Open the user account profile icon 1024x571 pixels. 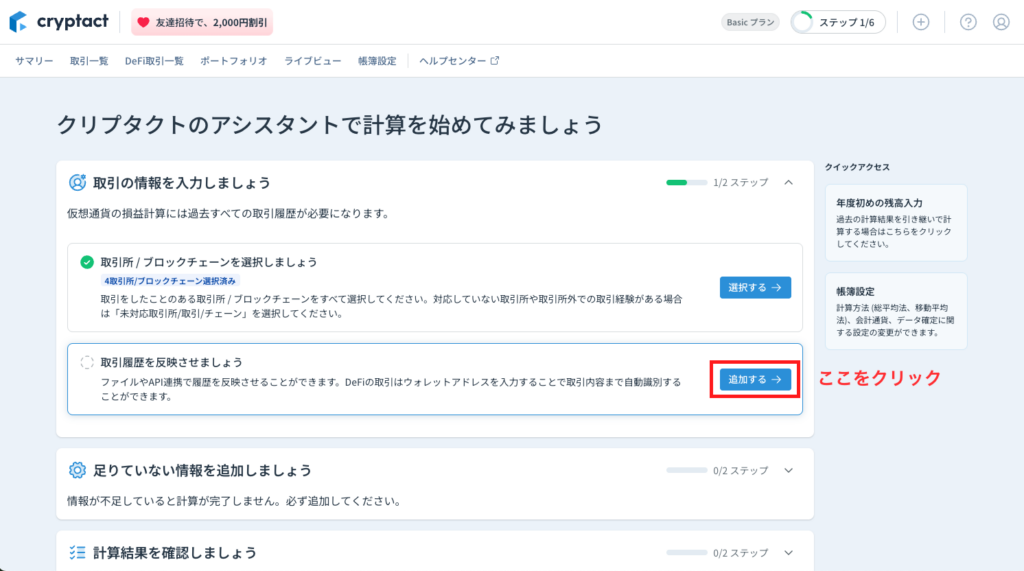coord(1001,22)
